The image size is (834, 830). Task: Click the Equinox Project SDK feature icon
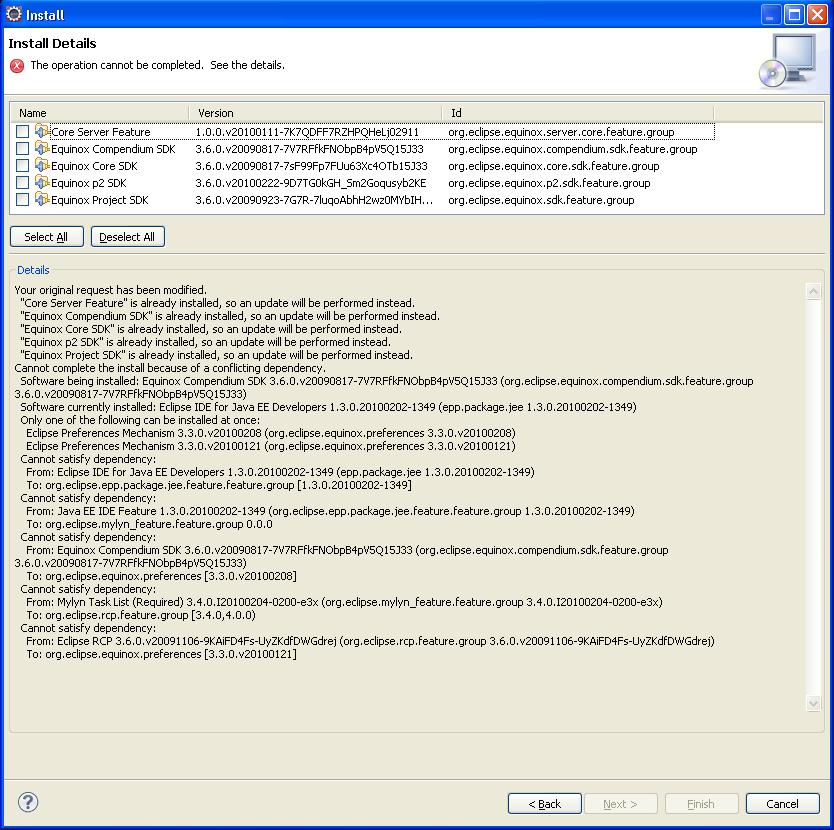click(x=42, y=199)
